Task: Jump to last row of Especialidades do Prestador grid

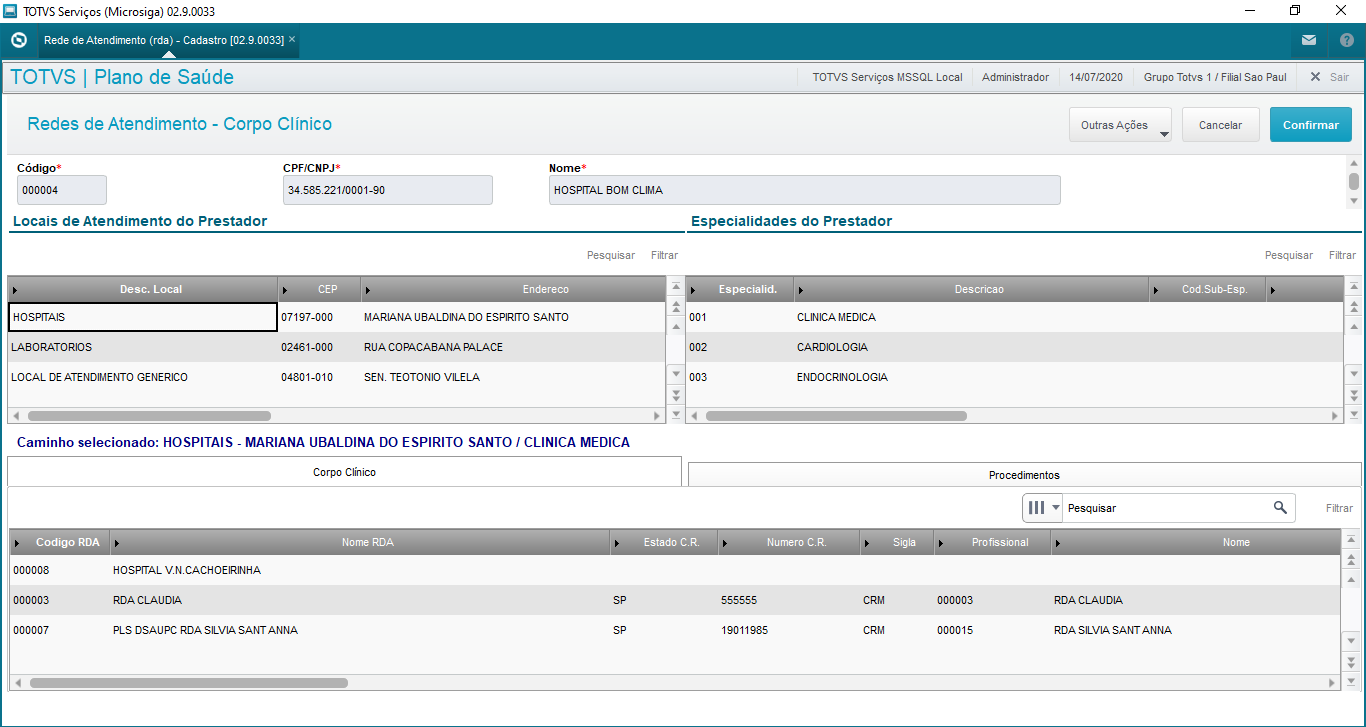Action: click(x=1354, y=413)
